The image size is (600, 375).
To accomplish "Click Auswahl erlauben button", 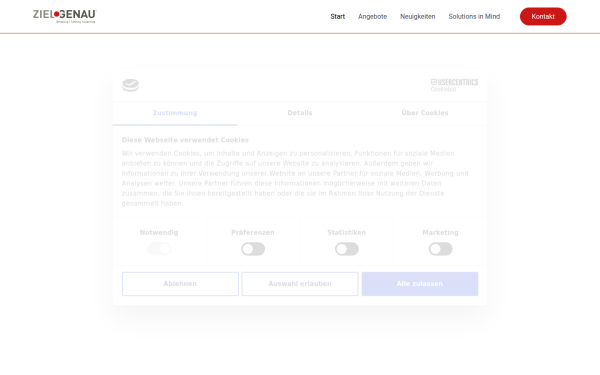I will [x=300, y=284].
